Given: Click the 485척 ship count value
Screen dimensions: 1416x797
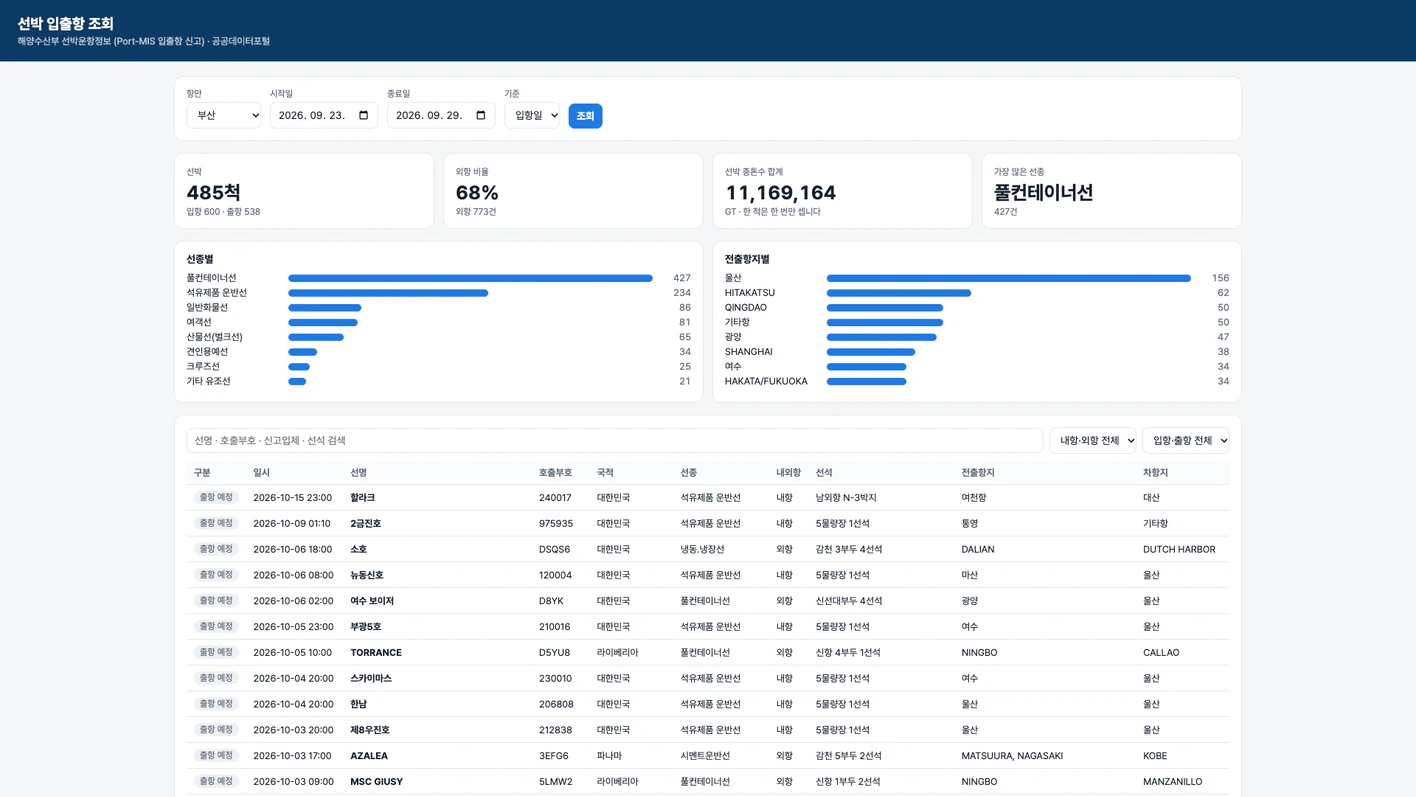Looking at the screenshot, I should [x=213, y=192].
